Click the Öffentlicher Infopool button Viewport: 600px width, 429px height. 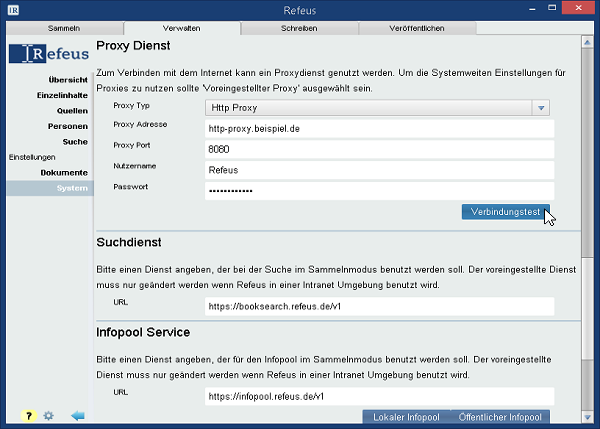(499, 417)
